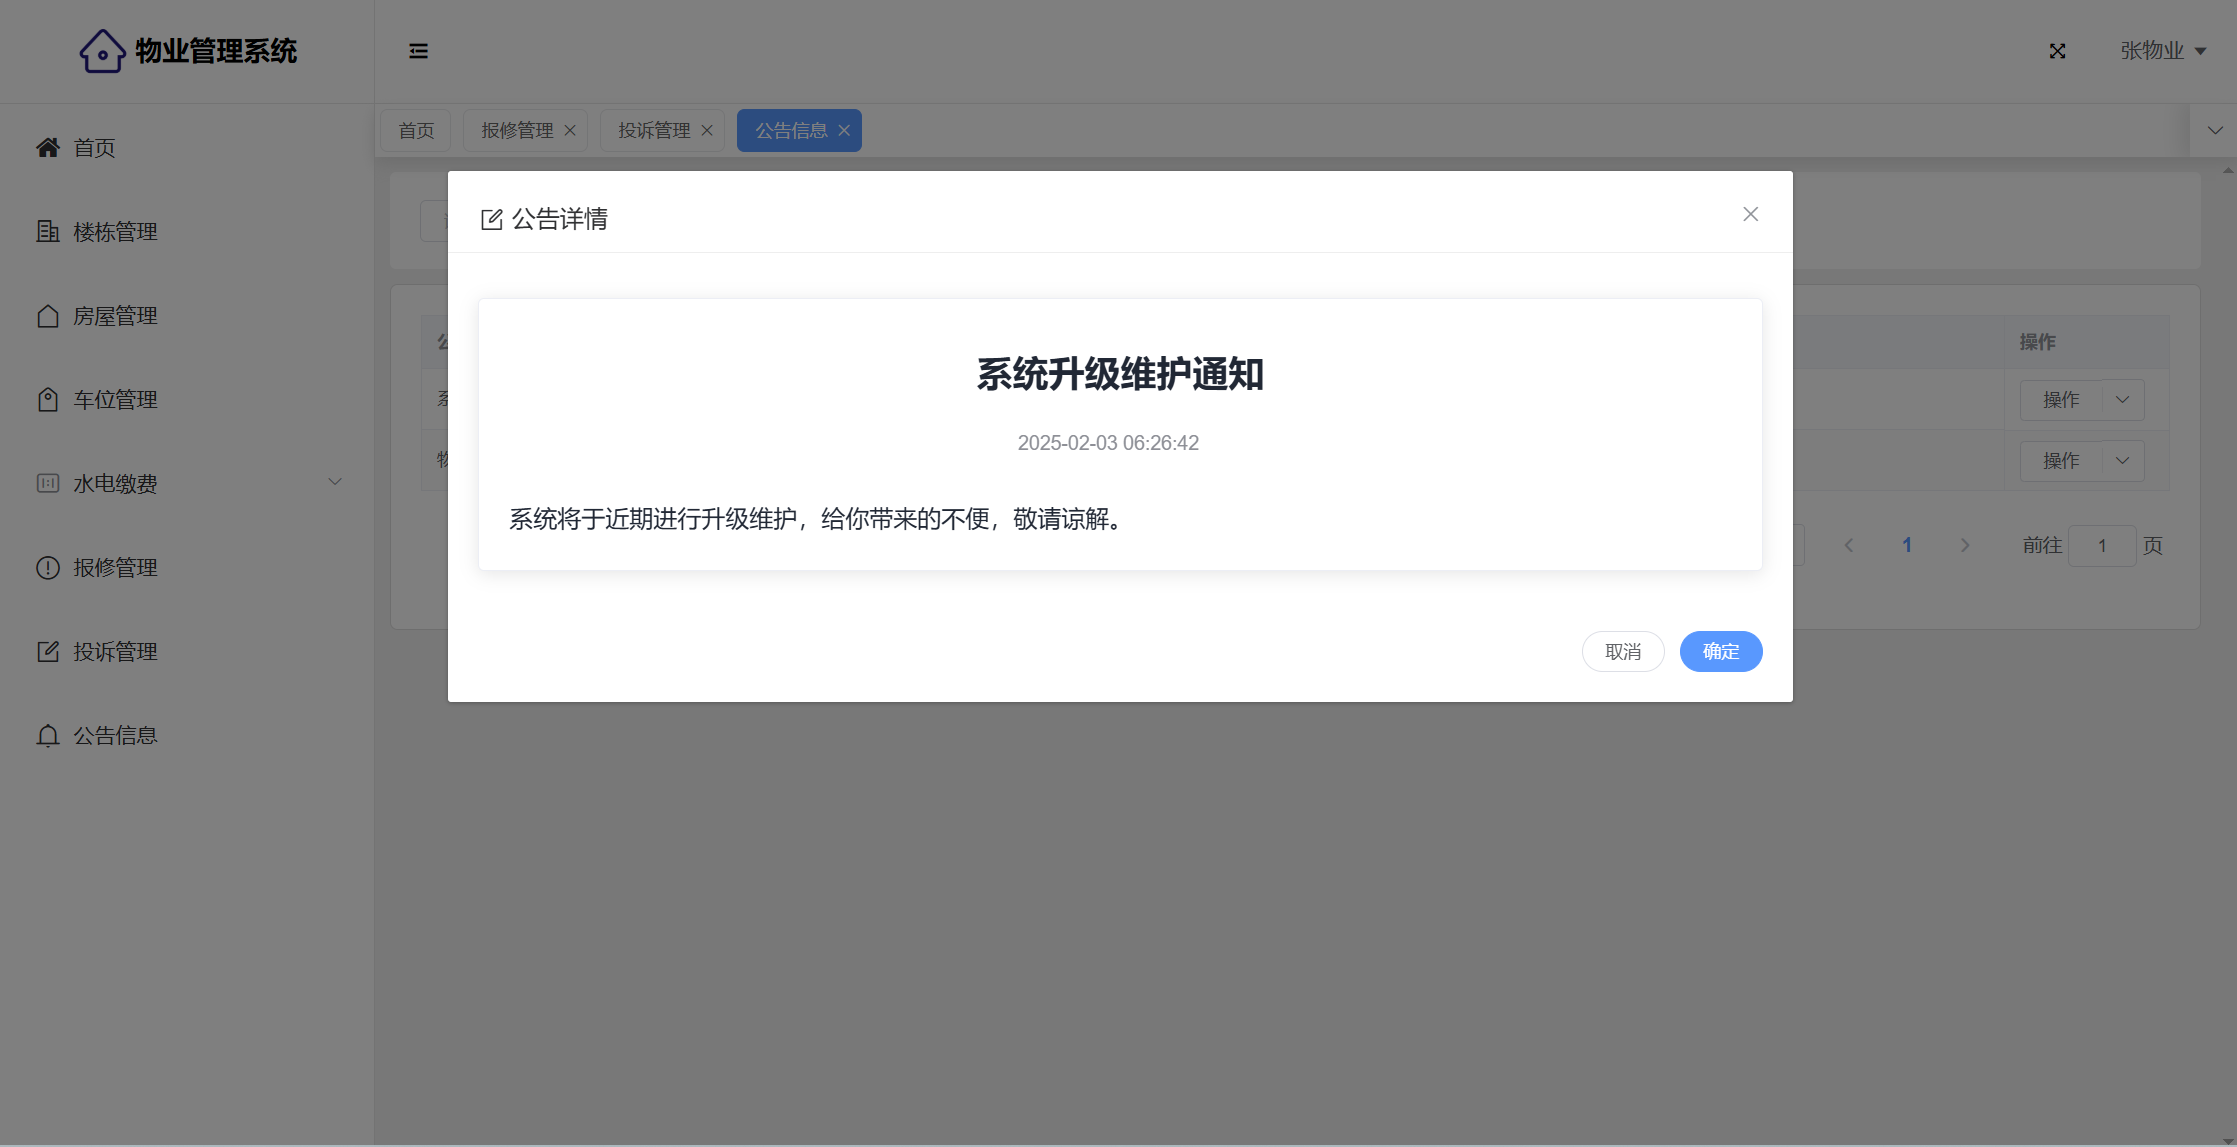Close the 投诉管理 tab

tap(707, 131)
